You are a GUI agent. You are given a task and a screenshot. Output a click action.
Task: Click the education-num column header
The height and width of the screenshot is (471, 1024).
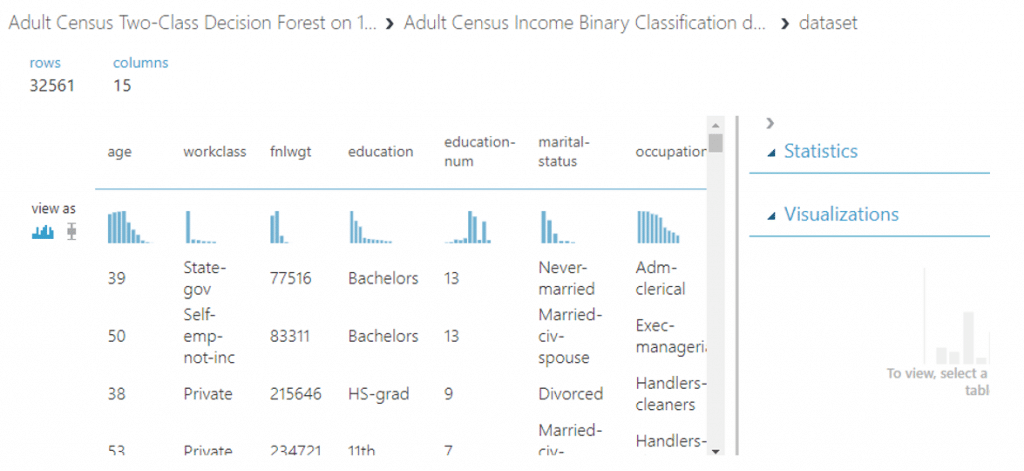[x=480, y=152]
